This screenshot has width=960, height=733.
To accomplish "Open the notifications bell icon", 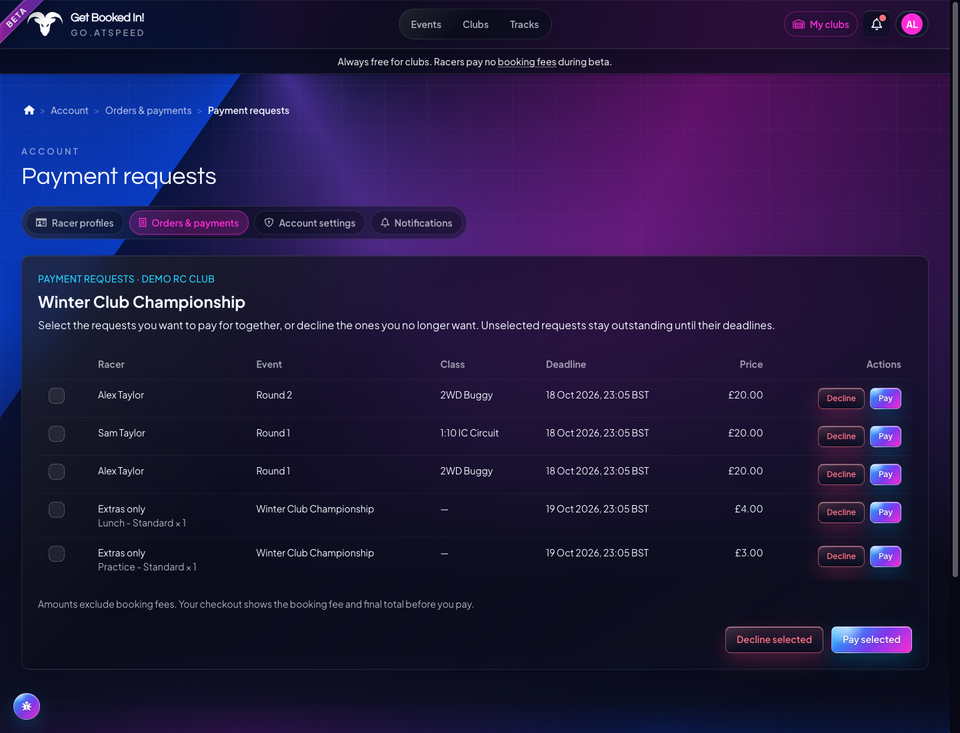I will (x=877, y=24).
